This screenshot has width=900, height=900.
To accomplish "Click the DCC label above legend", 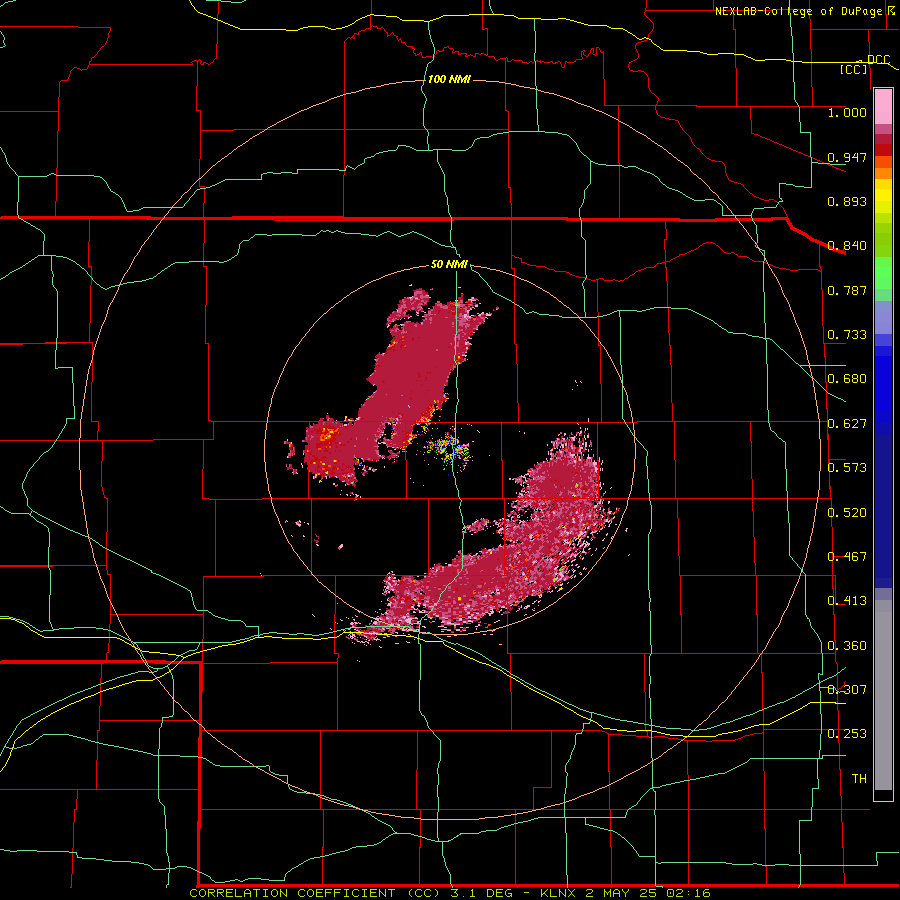I will tap(878, 59).
